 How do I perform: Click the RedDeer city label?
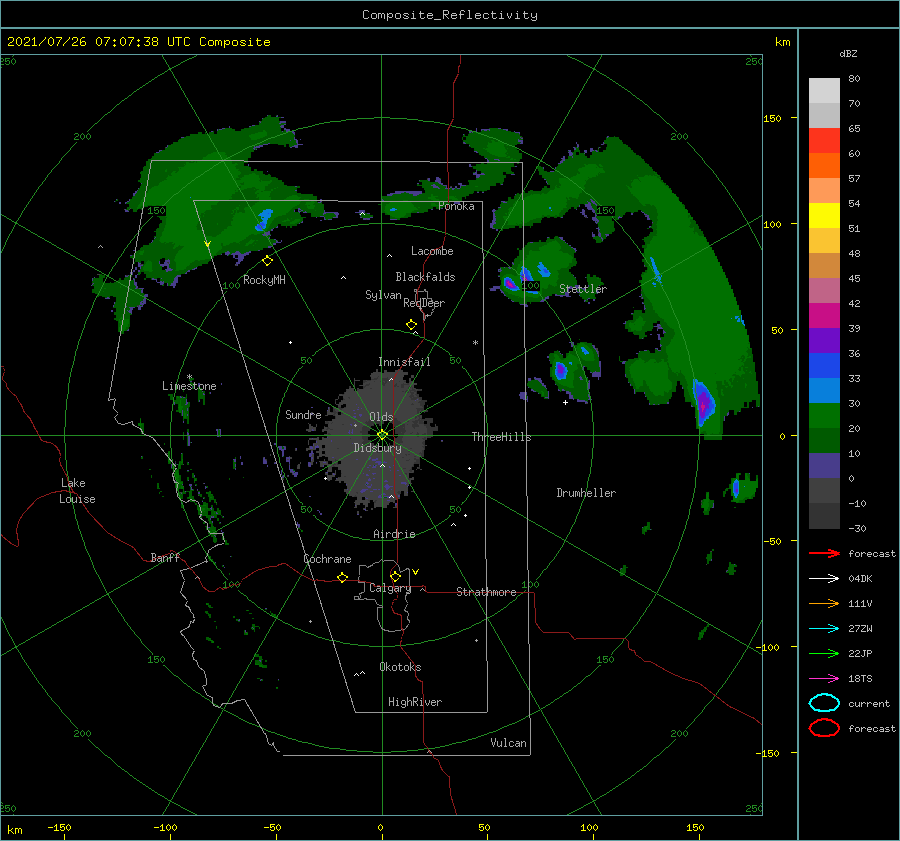pos(424,303)
